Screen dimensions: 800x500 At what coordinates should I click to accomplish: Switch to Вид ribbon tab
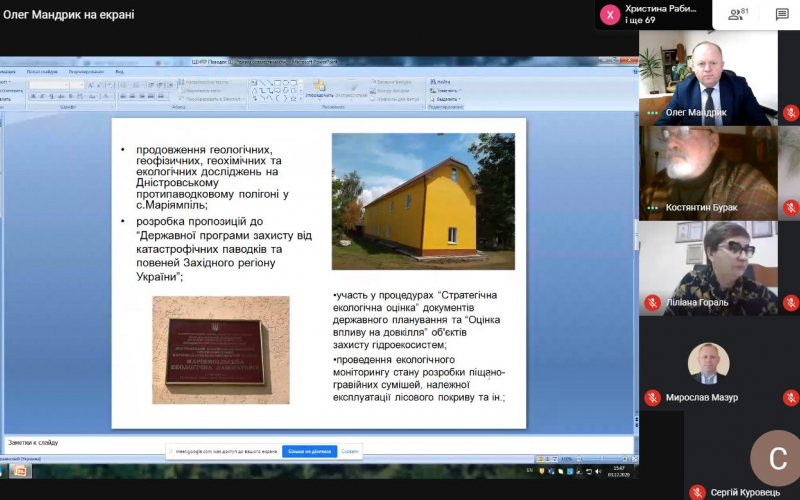click(119, 72)
